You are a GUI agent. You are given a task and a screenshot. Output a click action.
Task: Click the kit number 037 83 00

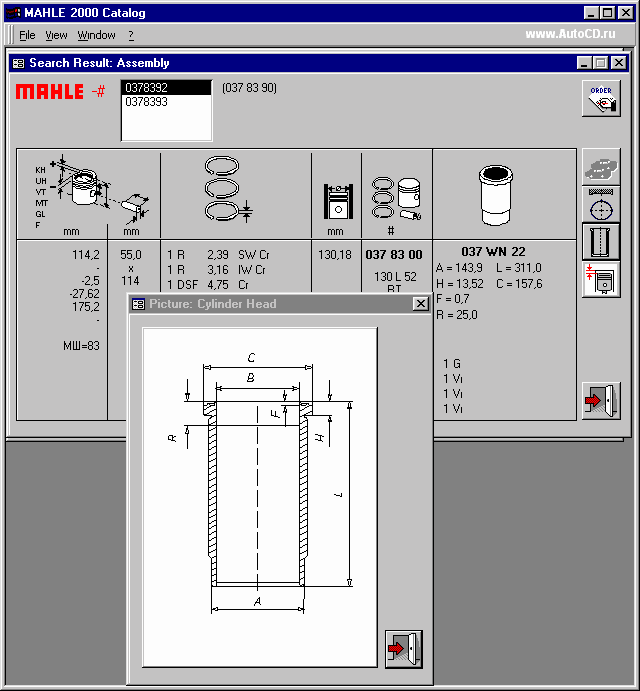(x=394, y=255)
